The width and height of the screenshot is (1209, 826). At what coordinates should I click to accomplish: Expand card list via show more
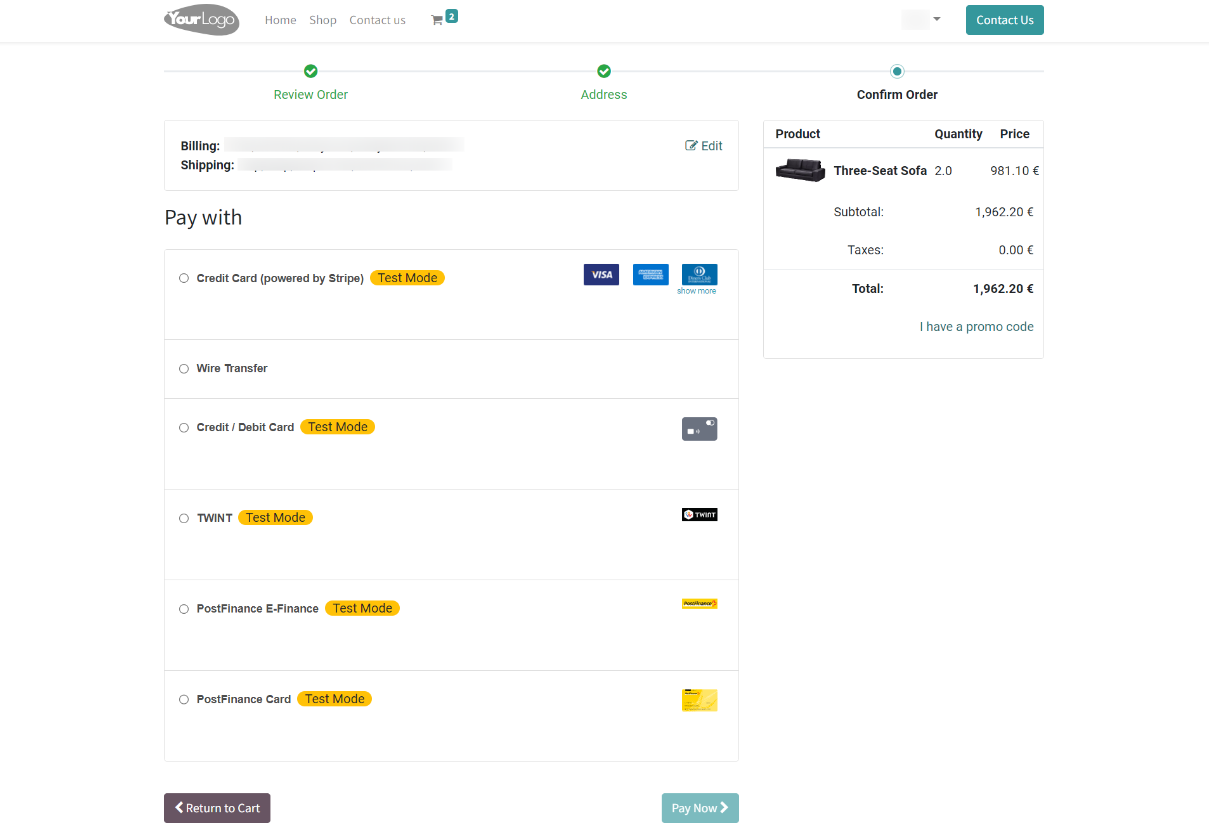696,291
